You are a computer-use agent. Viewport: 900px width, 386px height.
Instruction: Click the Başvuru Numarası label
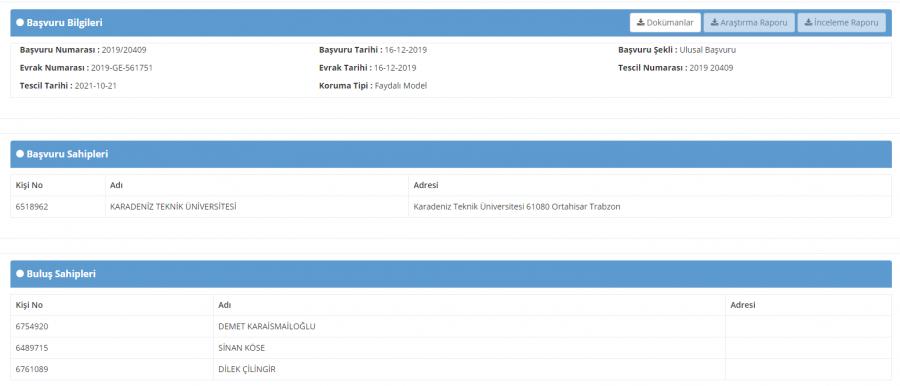pos(60,50)
